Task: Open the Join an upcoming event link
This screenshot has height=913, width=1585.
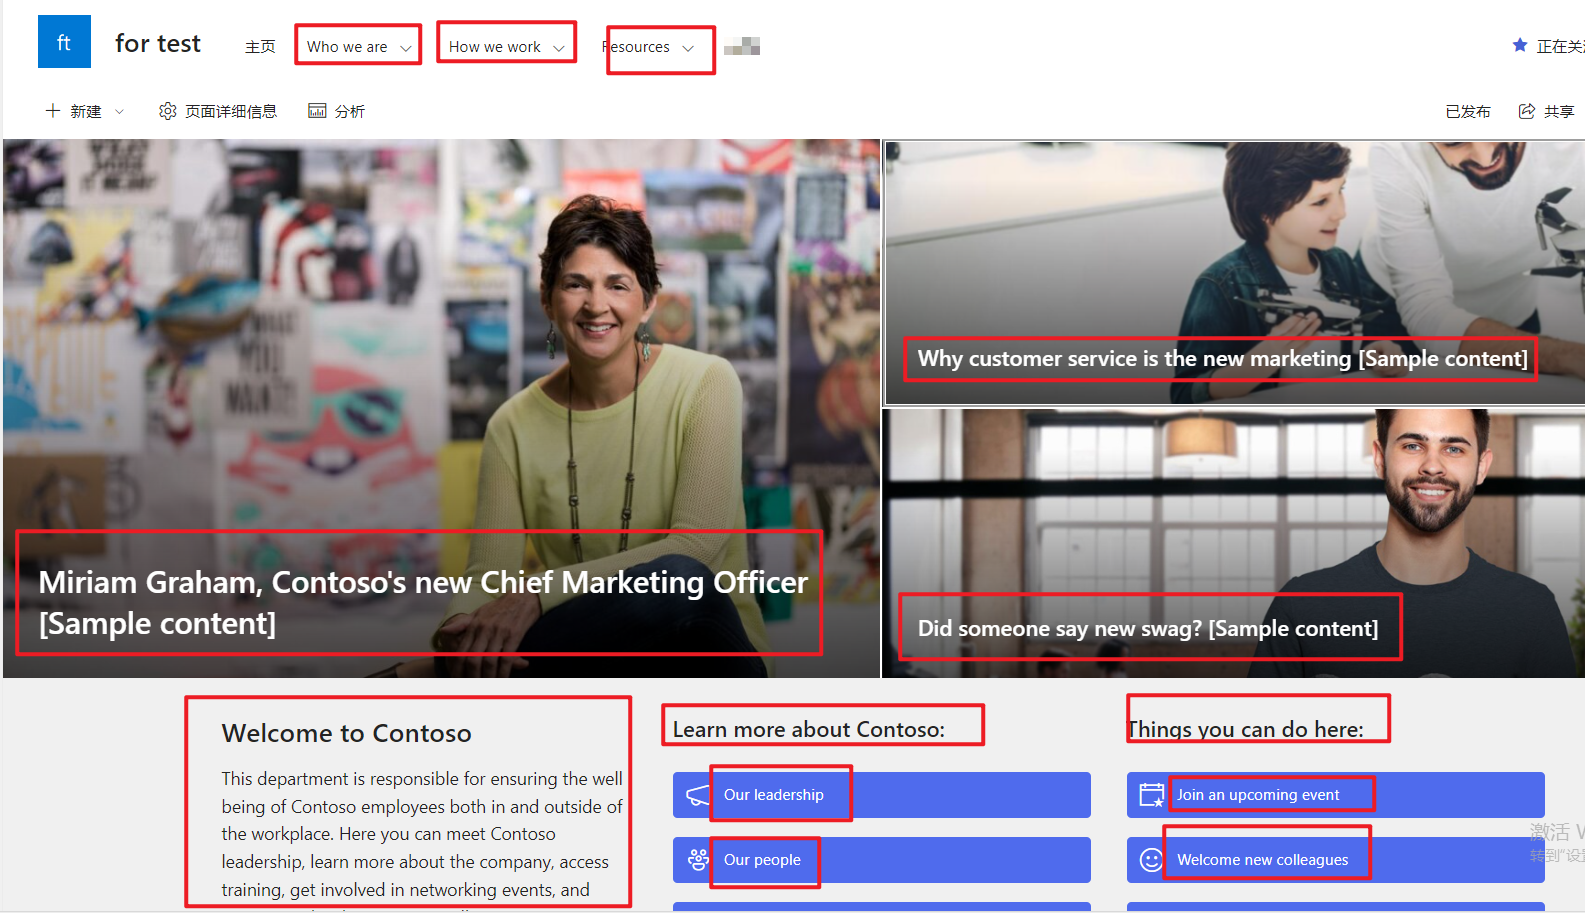Action: (x=1335, y=795)
